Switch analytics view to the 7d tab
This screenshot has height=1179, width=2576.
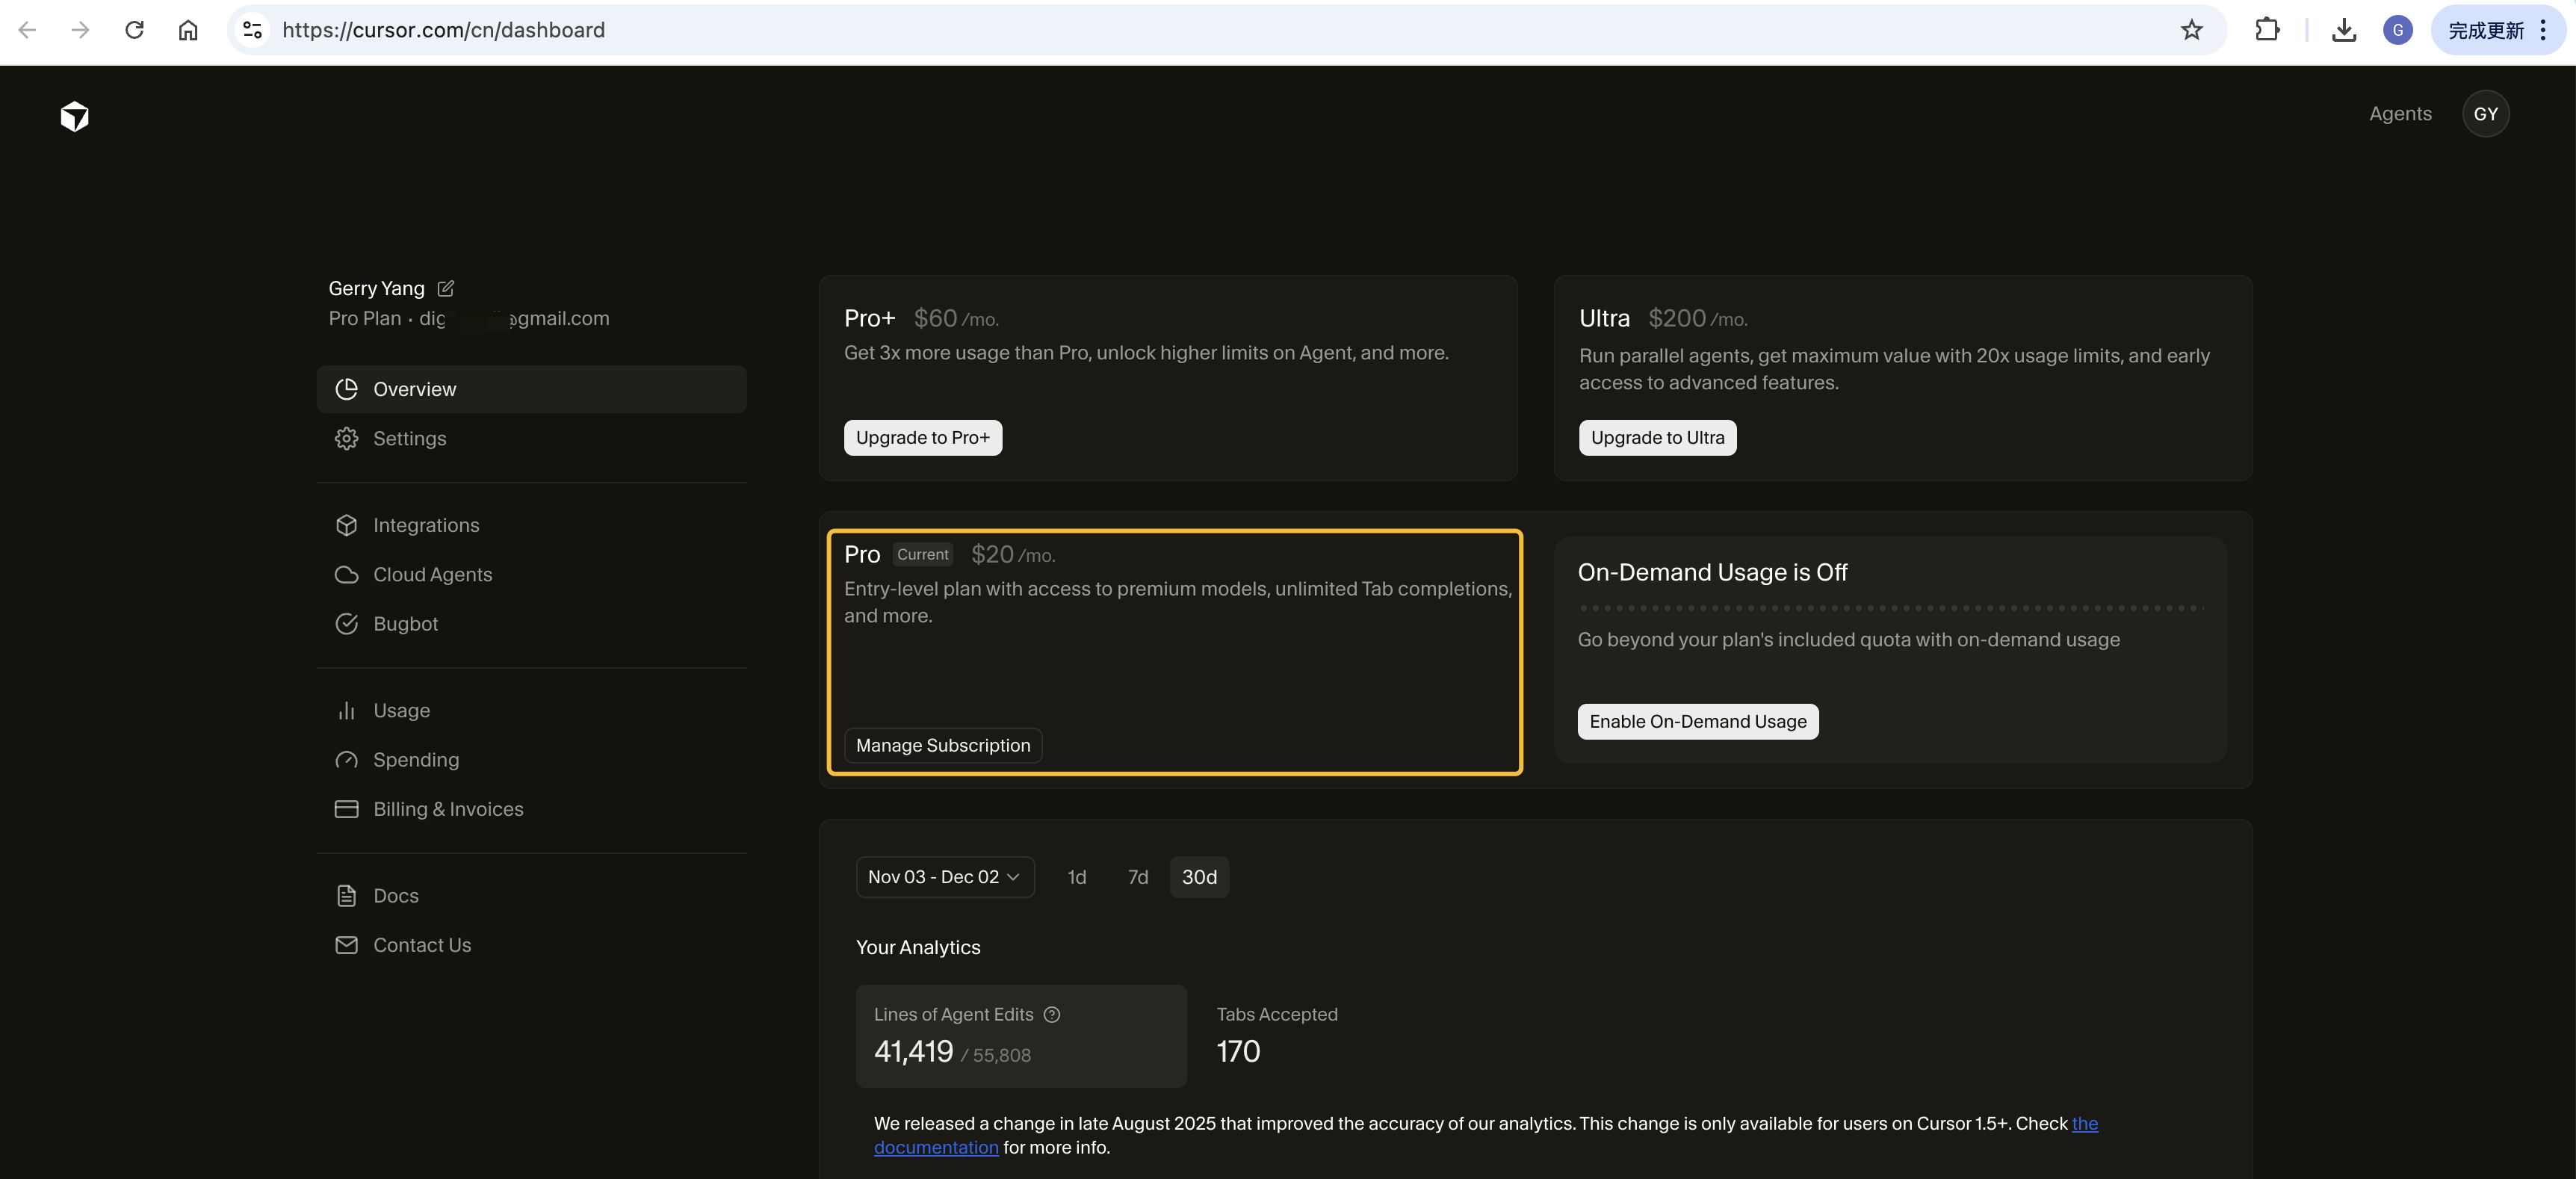pyautogui.click(x=1137, y=876)
